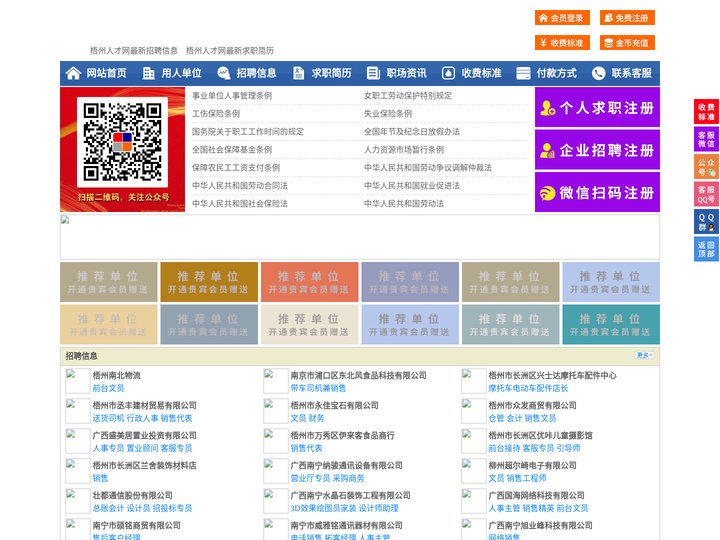Click the teal 推荐单位 tile

611,325
